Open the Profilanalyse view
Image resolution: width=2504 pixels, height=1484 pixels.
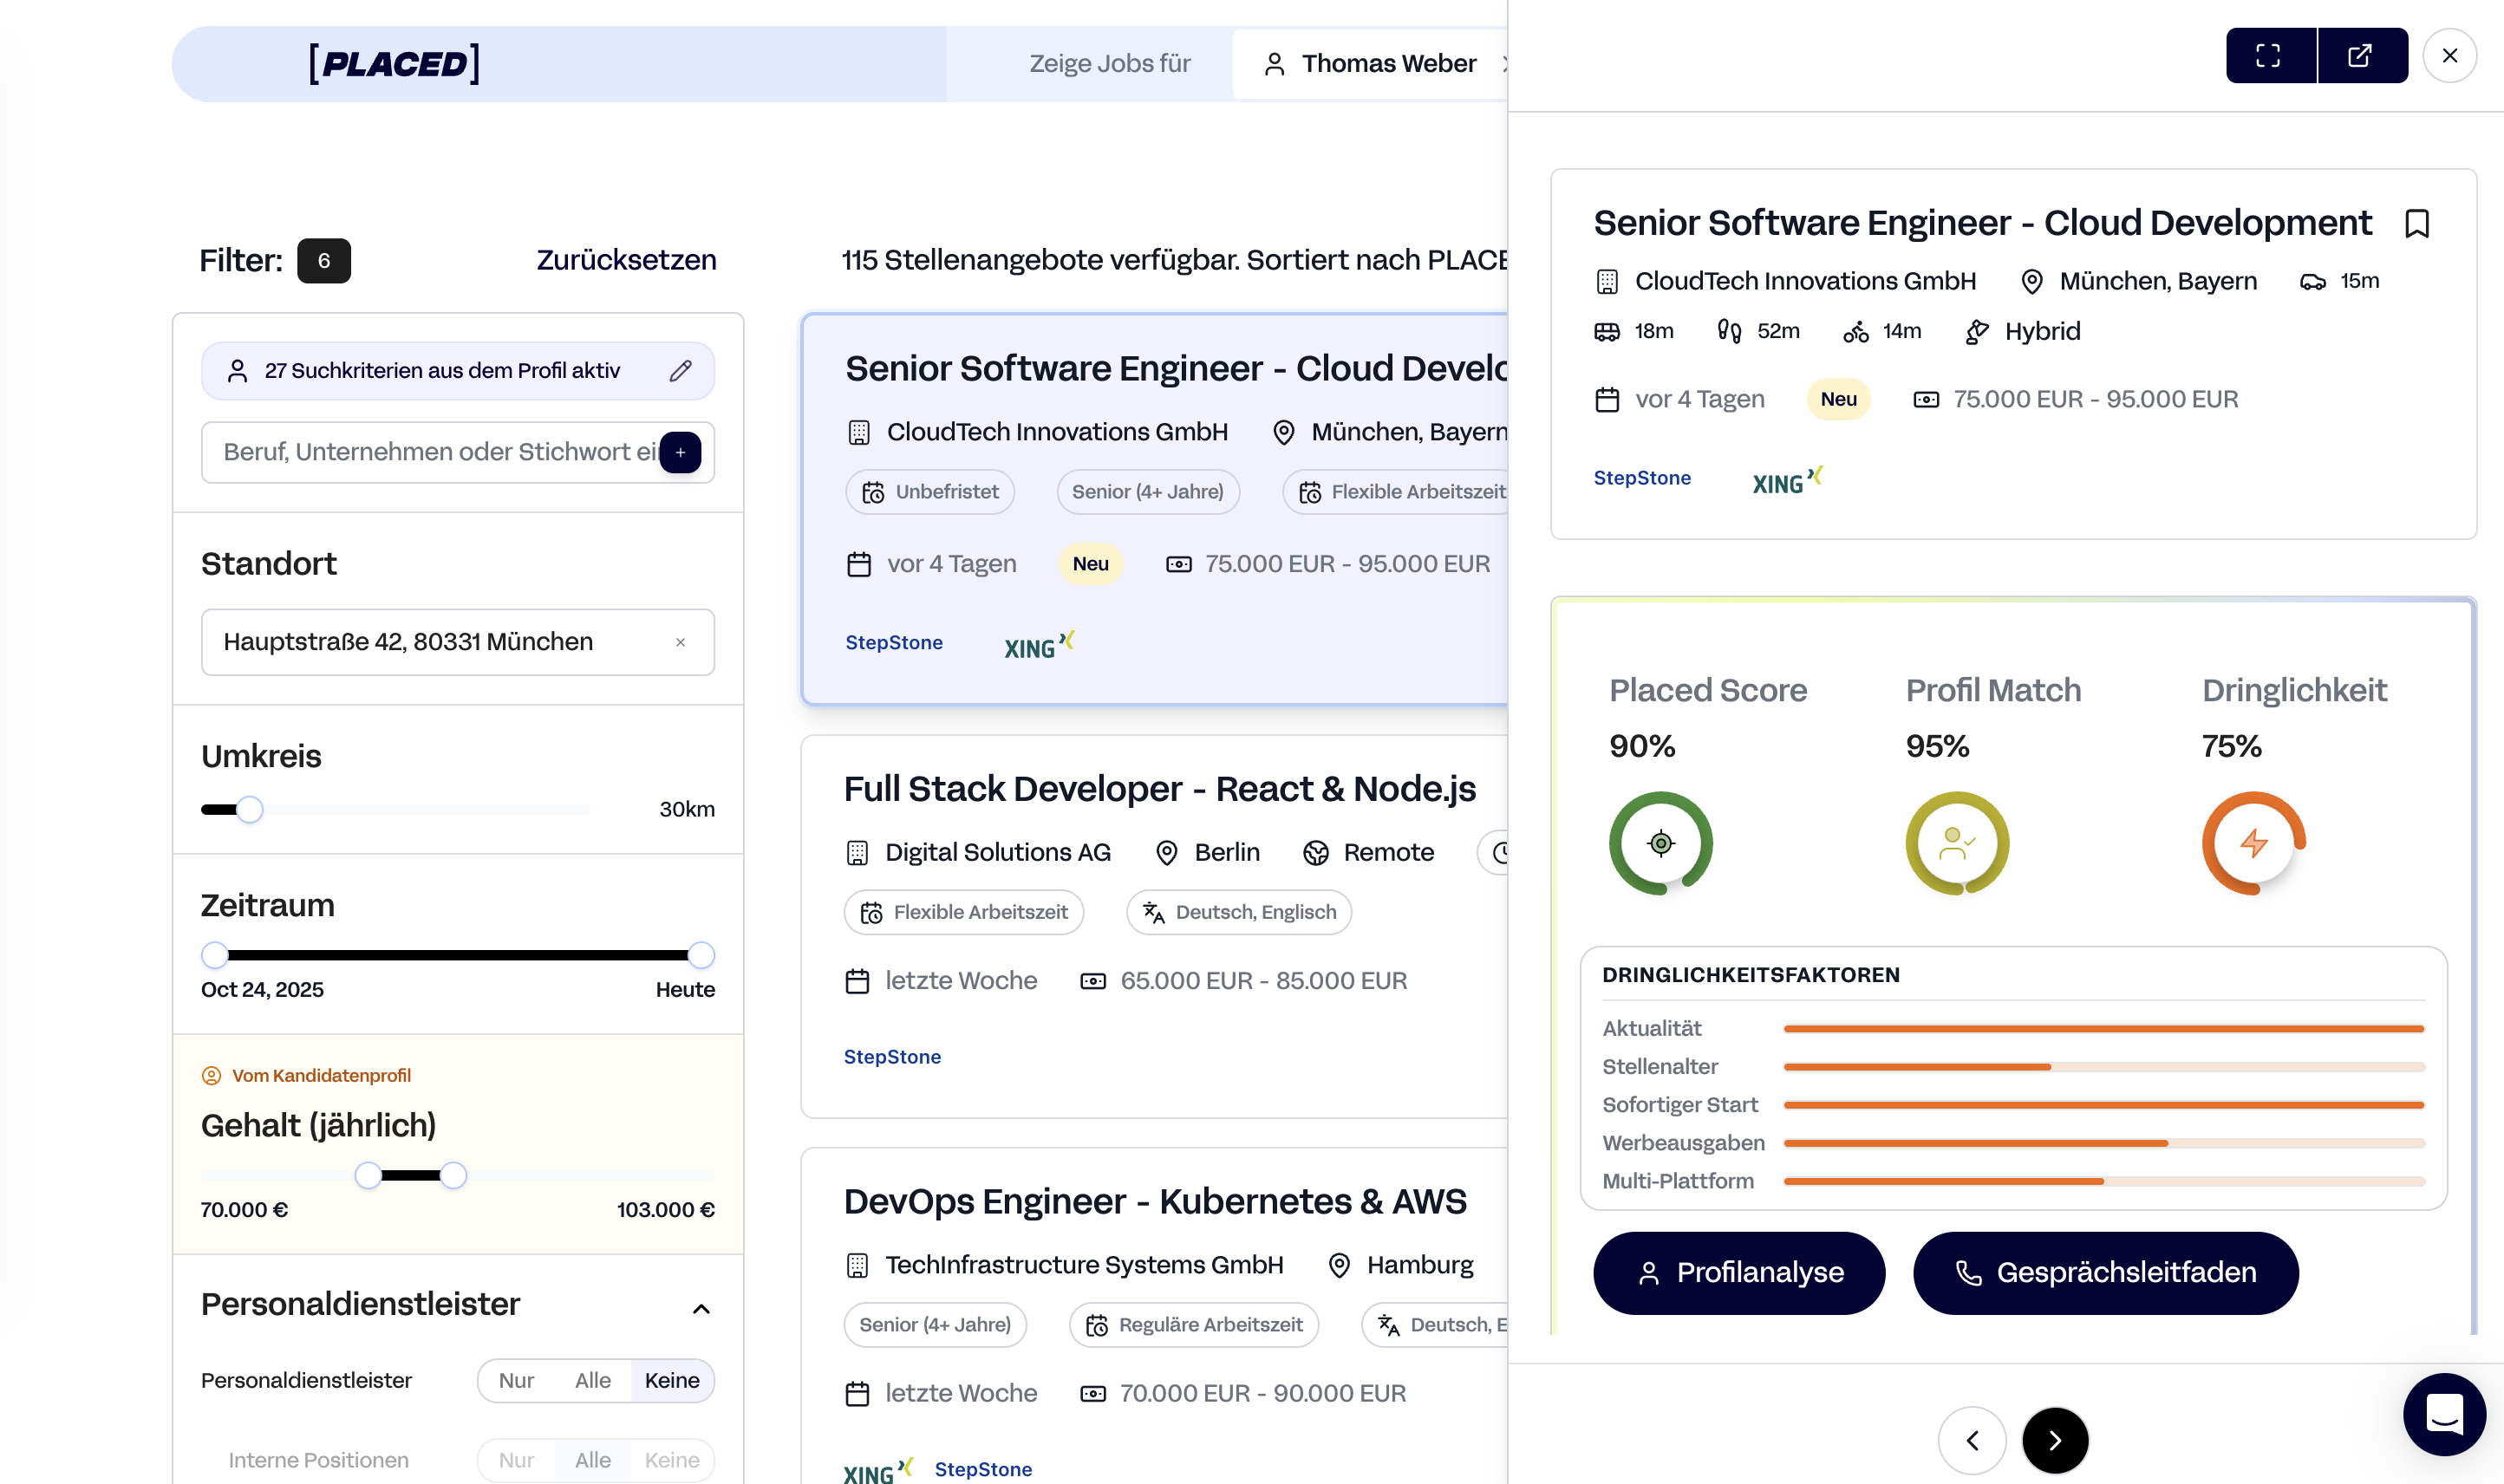[1738, 1272]
